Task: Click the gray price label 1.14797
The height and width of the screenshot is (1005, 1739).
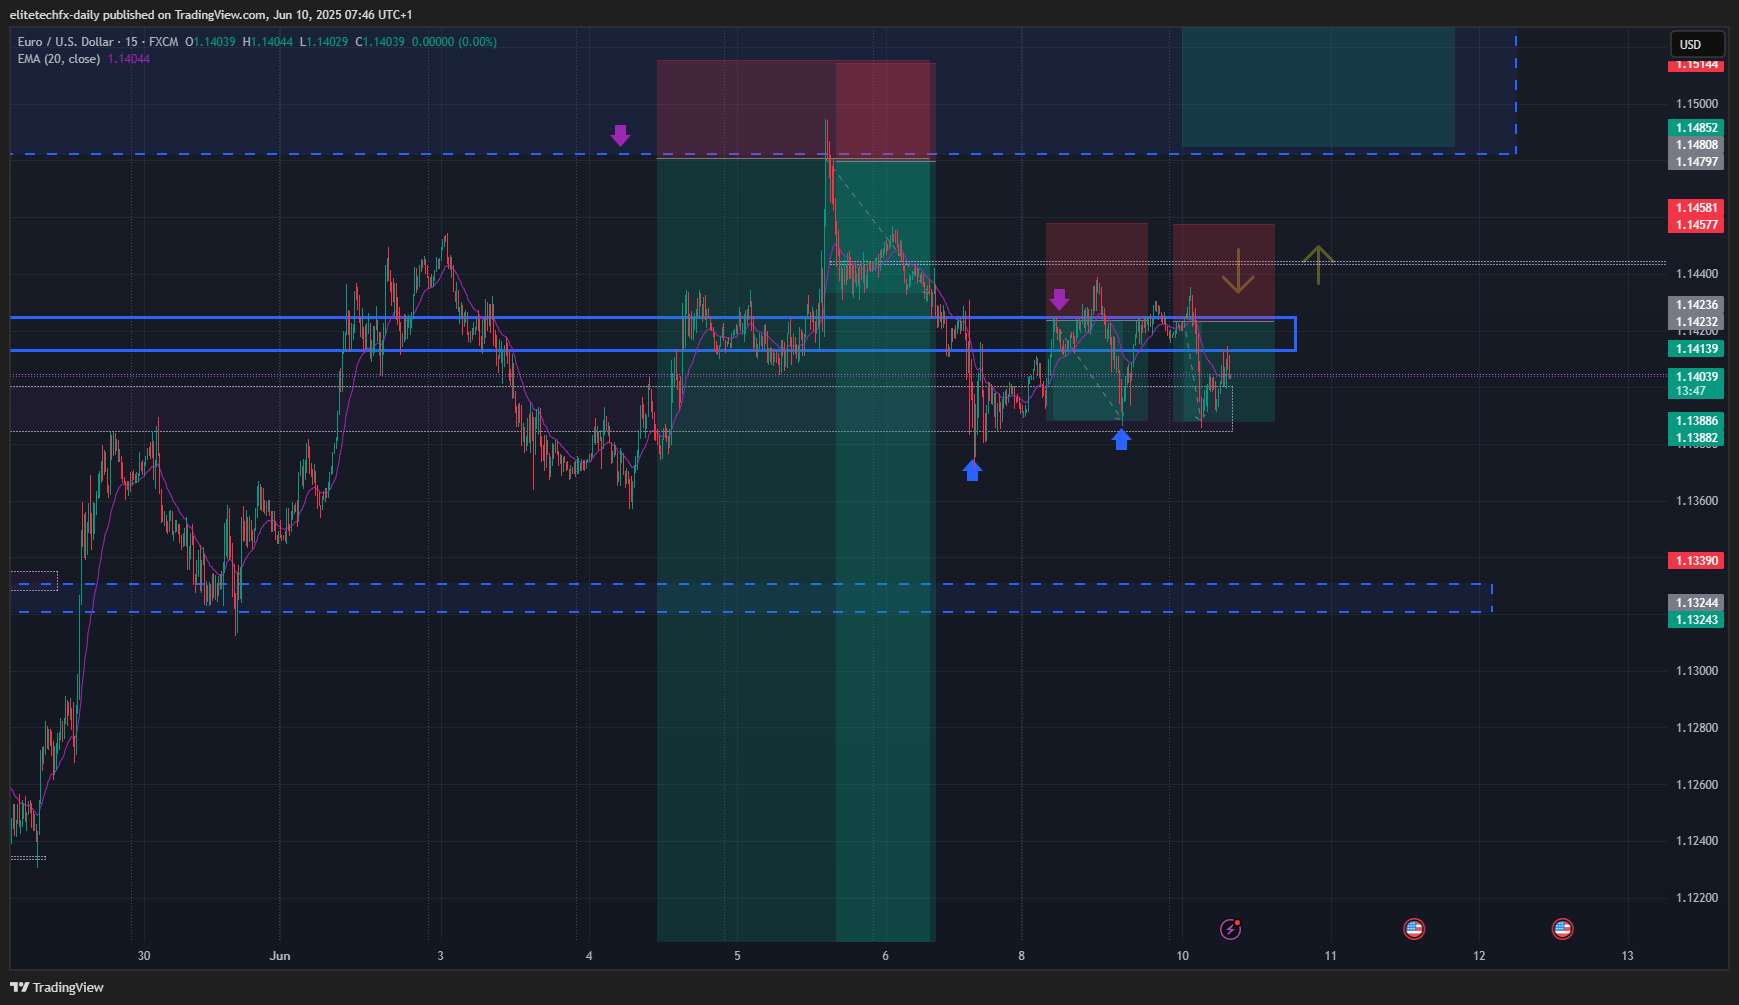Action: click(x=1696, y=162)
